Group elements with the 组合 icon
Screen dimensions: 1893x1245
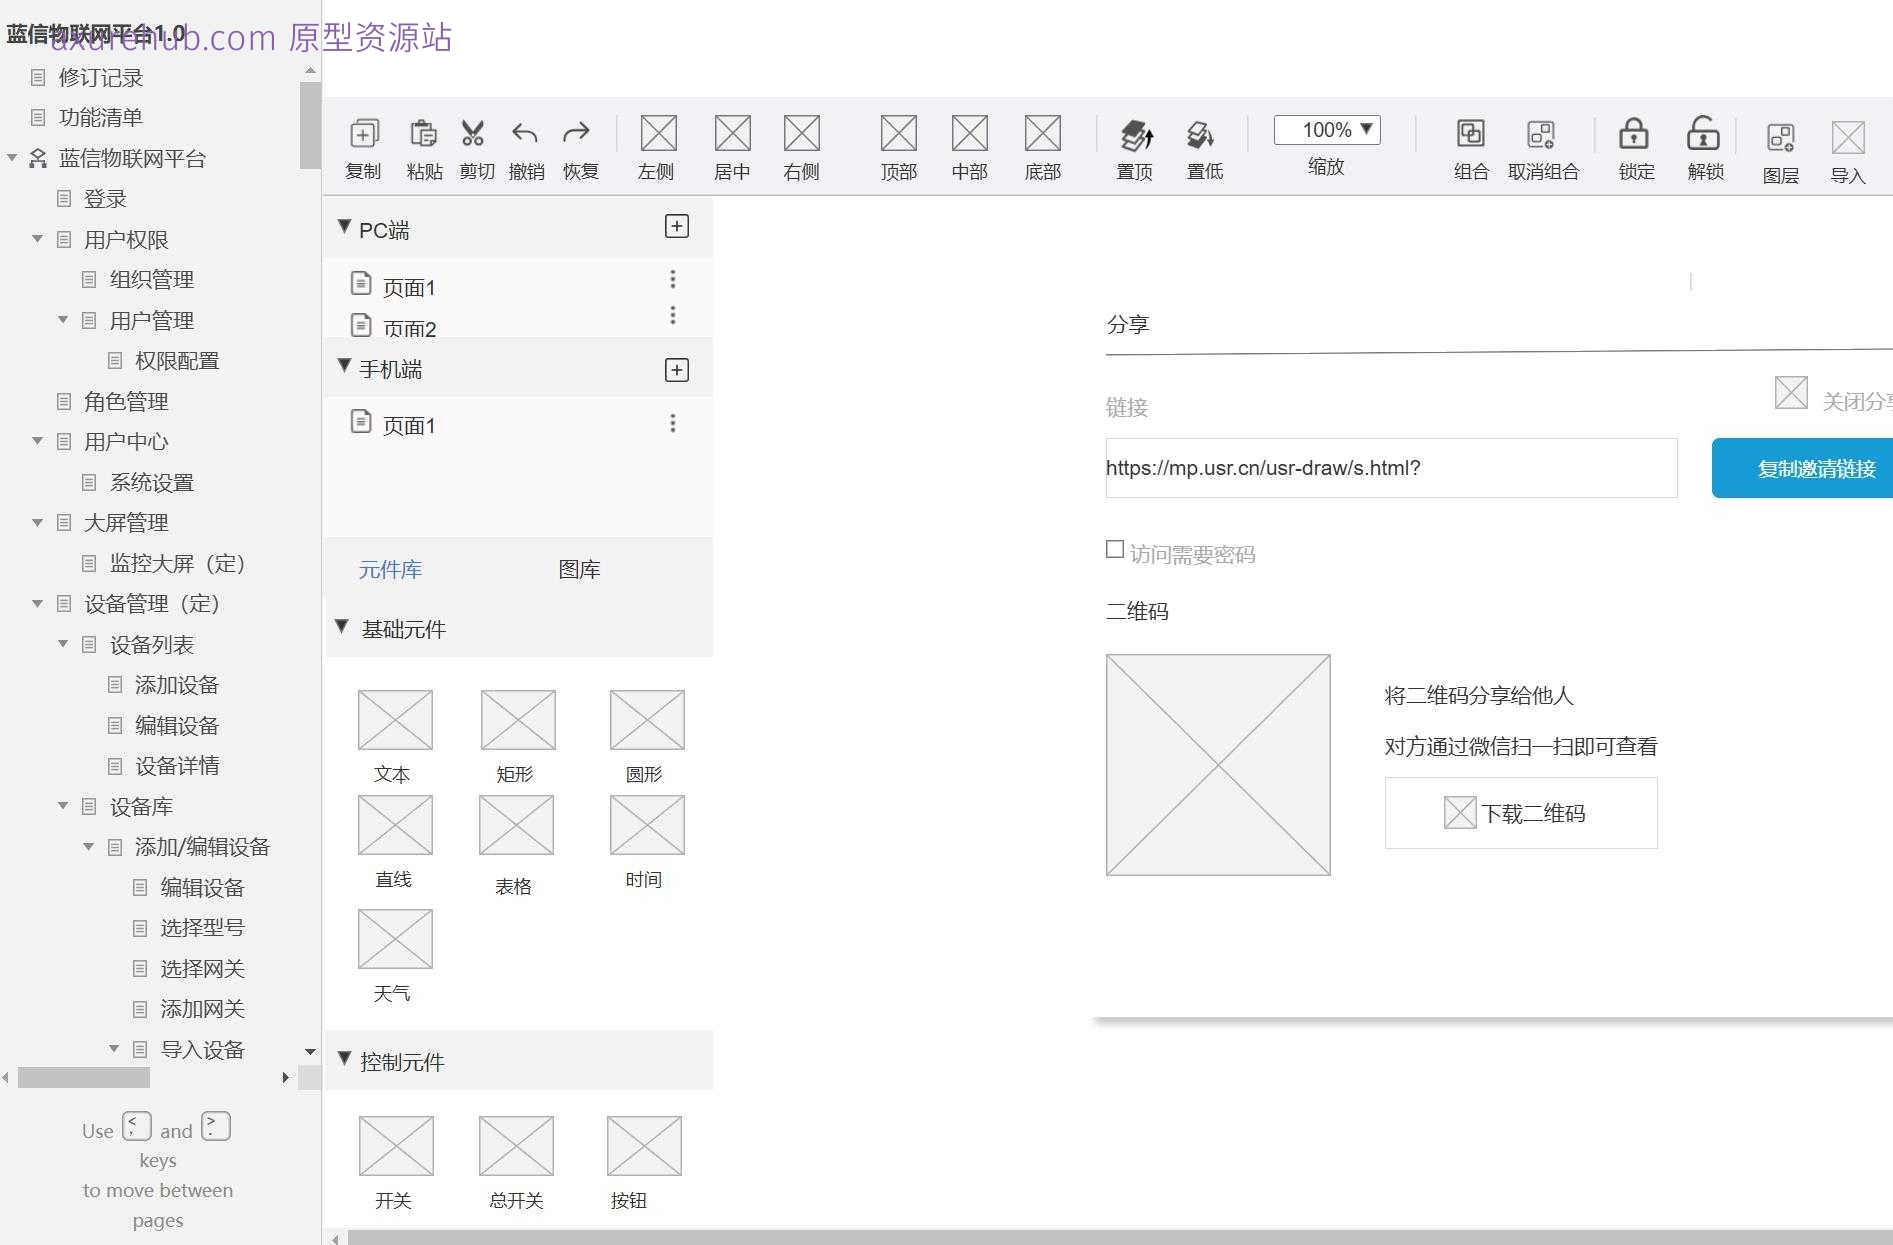click(1471, 133)
